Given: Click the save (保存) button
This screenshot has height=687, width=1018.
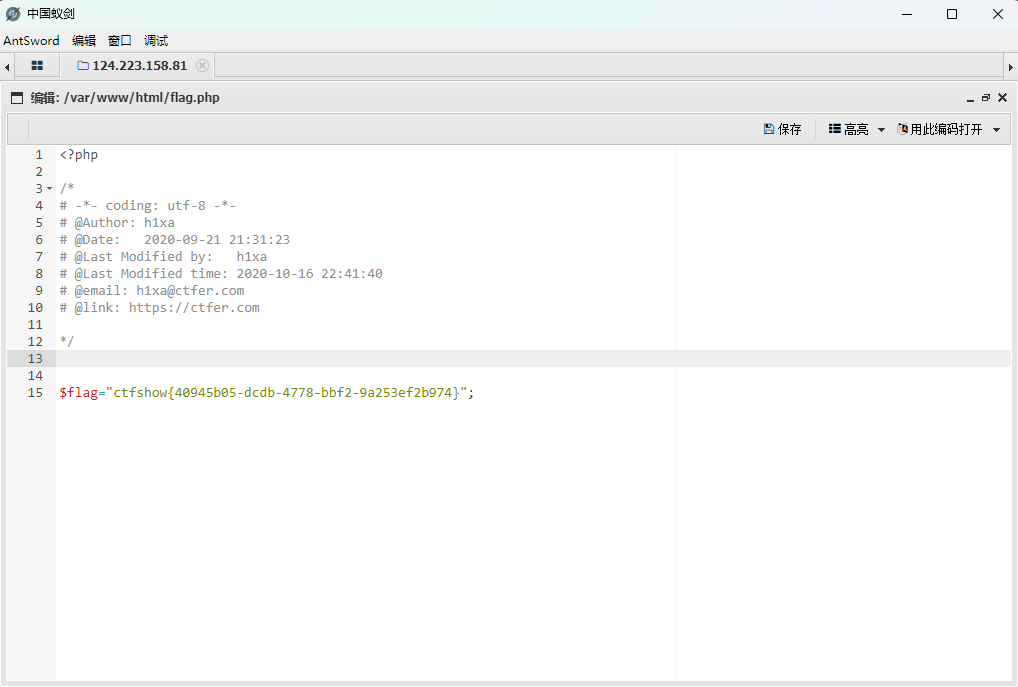Looking at the screenshot, I should click(782, 130).
